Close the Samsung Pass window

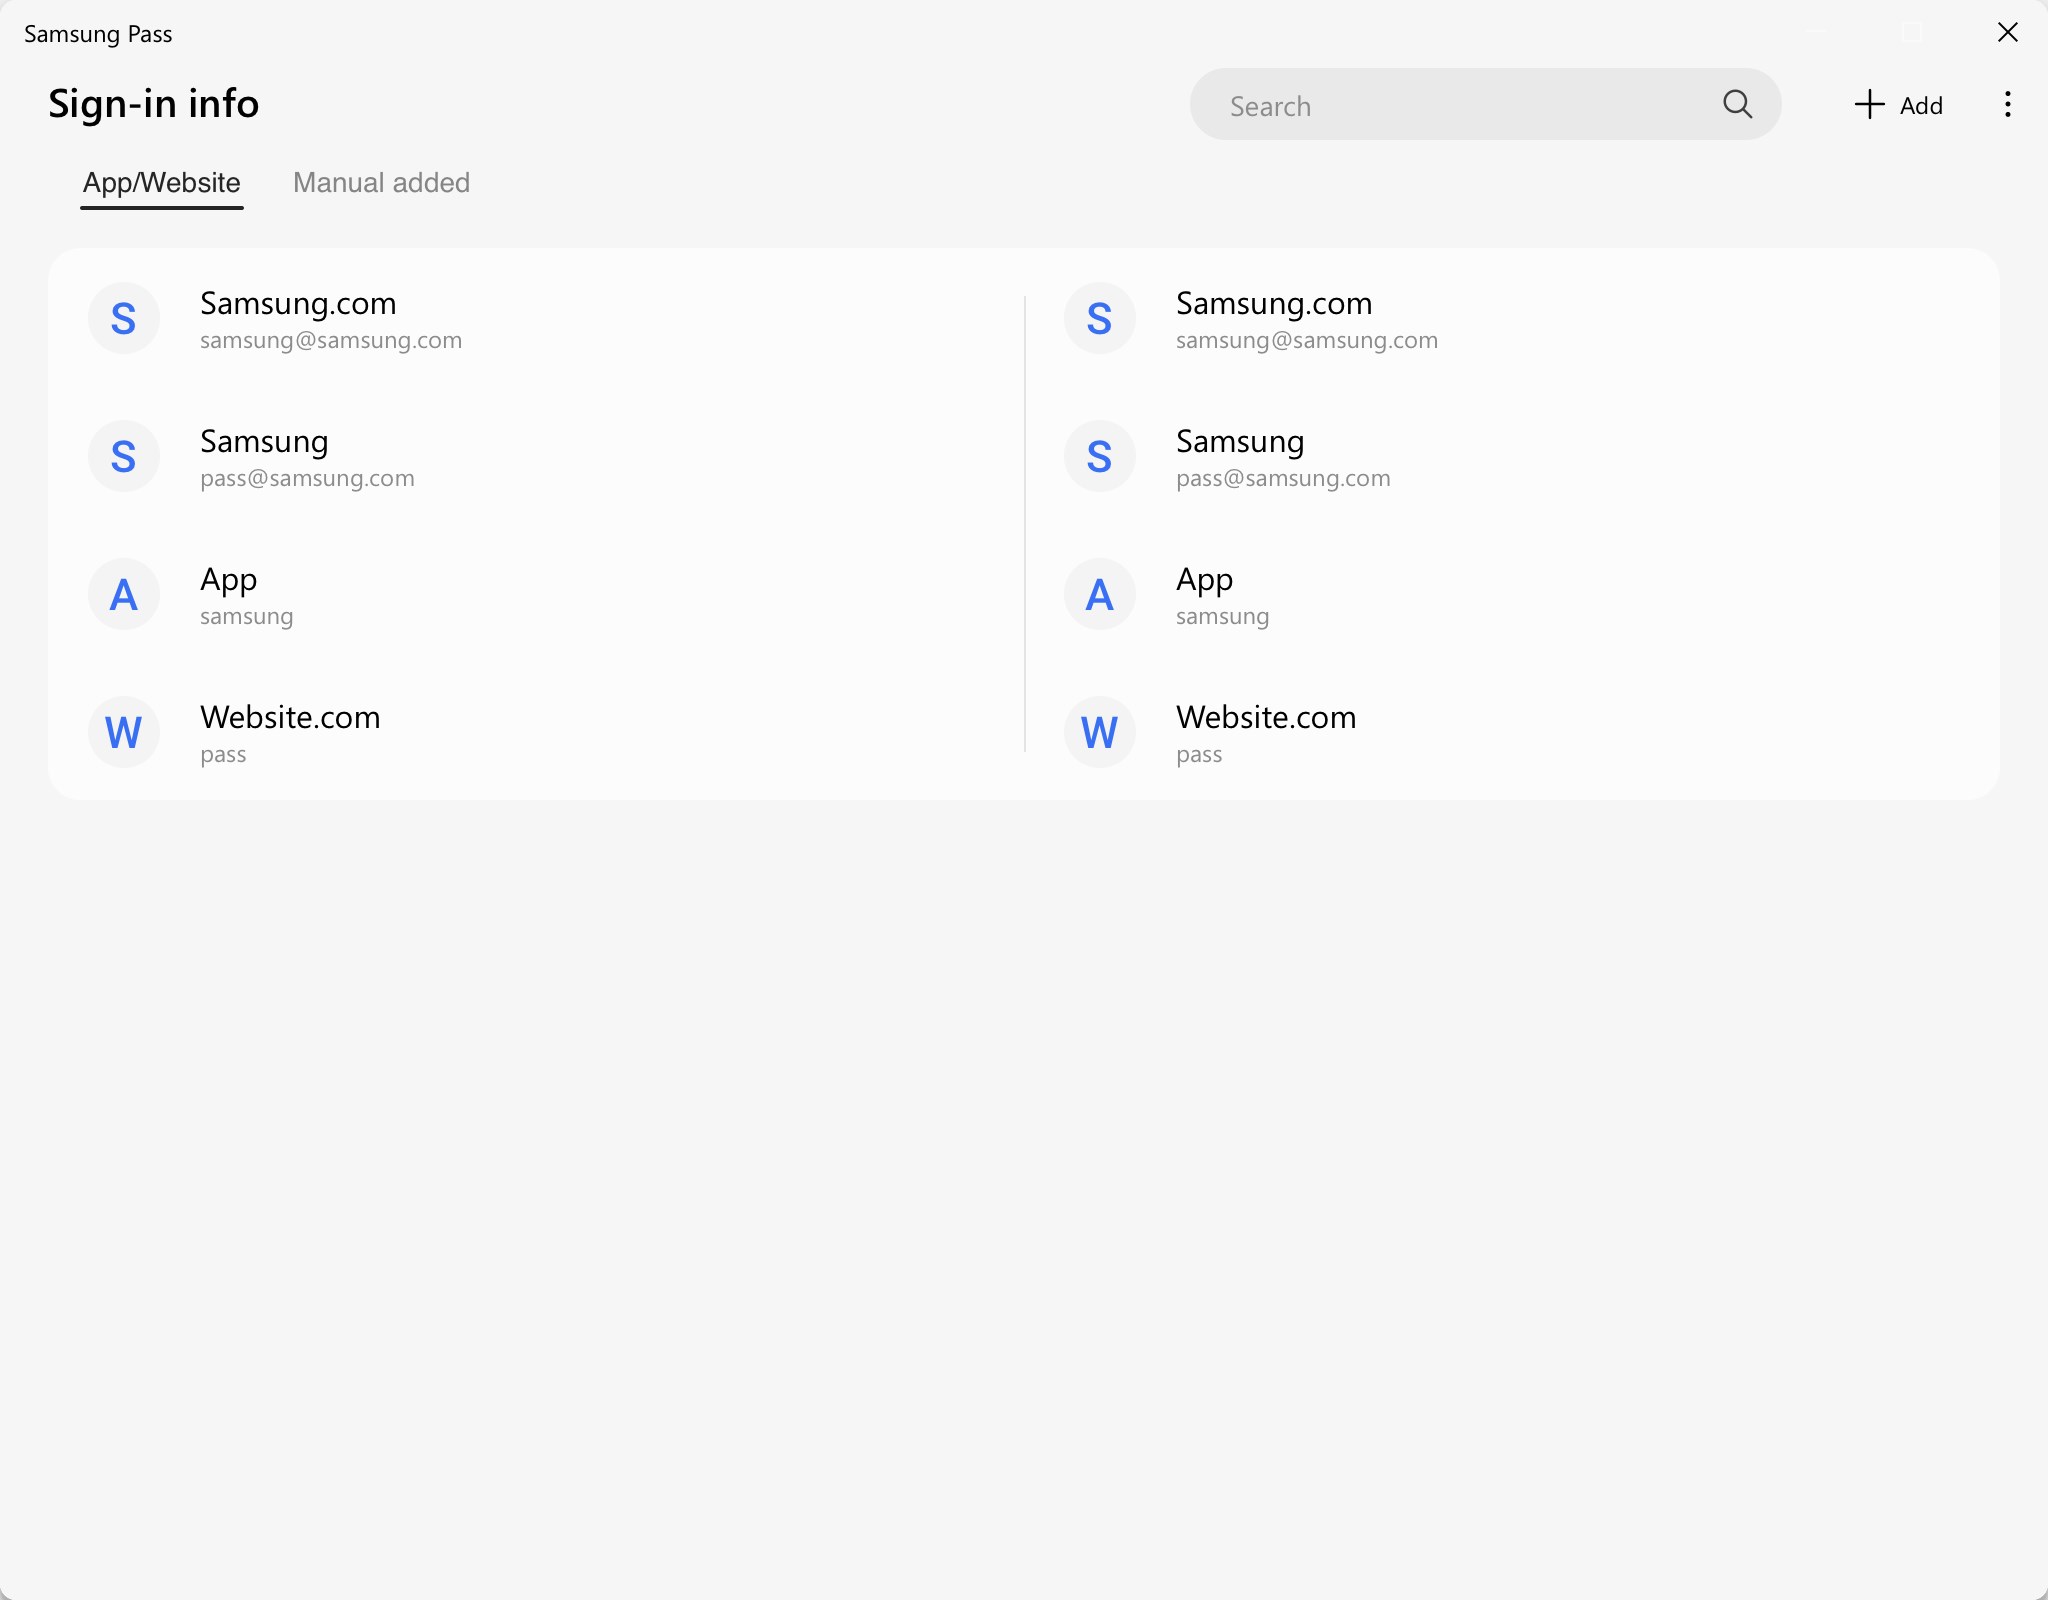[x=2007, y=33]
